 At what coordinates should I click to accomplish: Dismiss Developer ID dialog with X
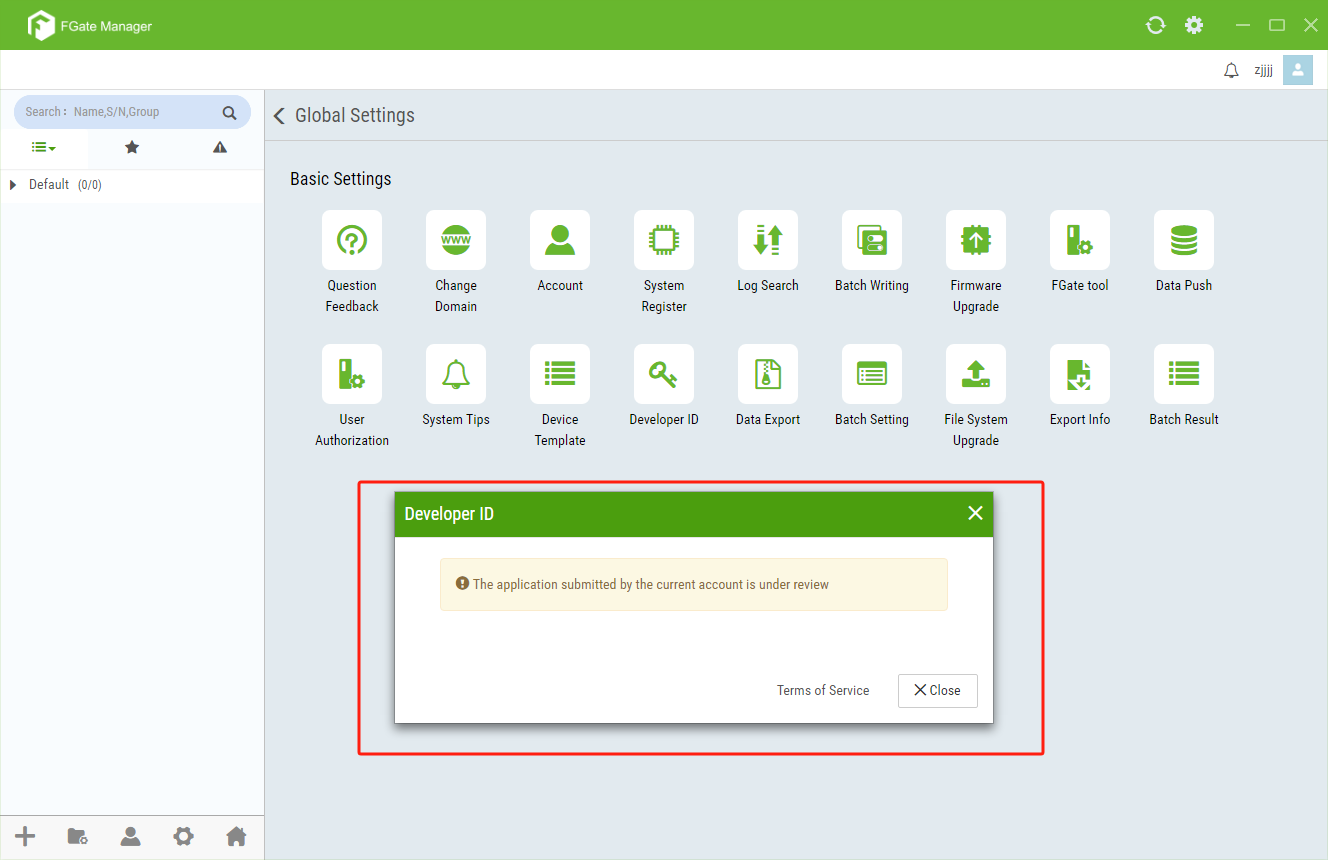[x=975, y=513]
